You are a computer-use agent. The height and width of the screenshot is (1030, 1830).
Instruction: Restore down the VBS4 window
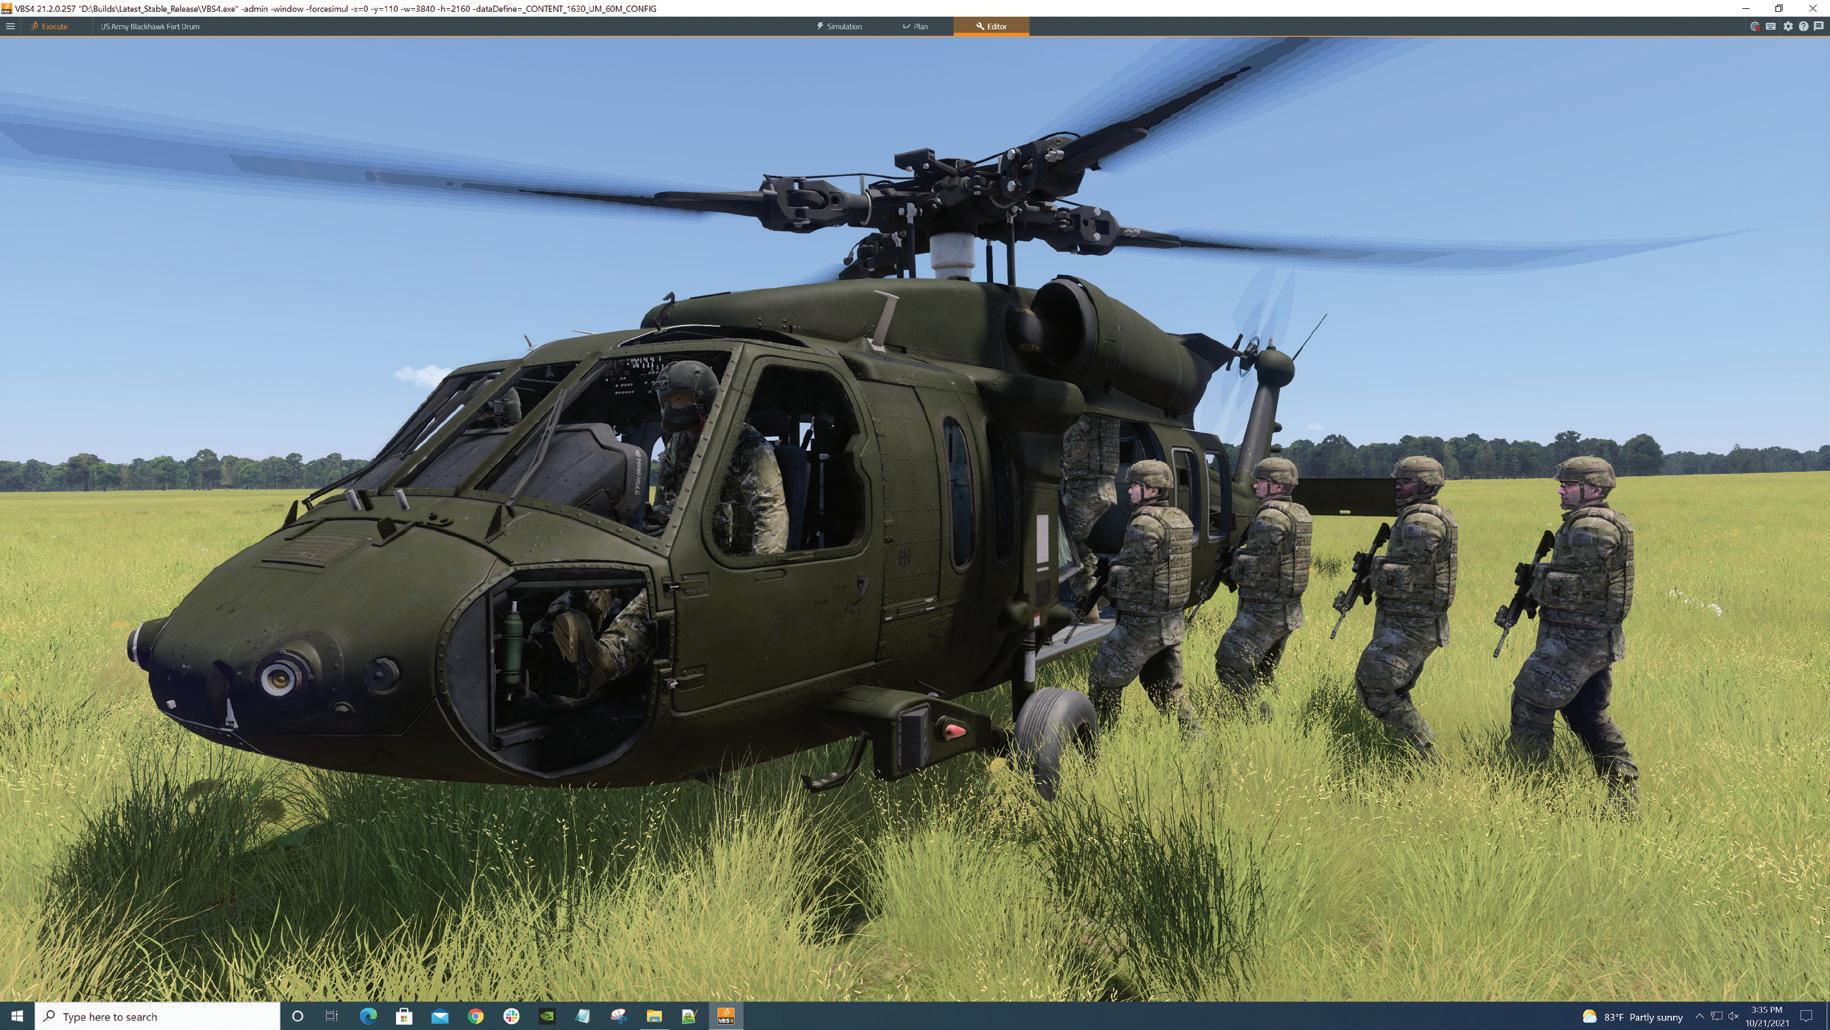point(1779,8)
